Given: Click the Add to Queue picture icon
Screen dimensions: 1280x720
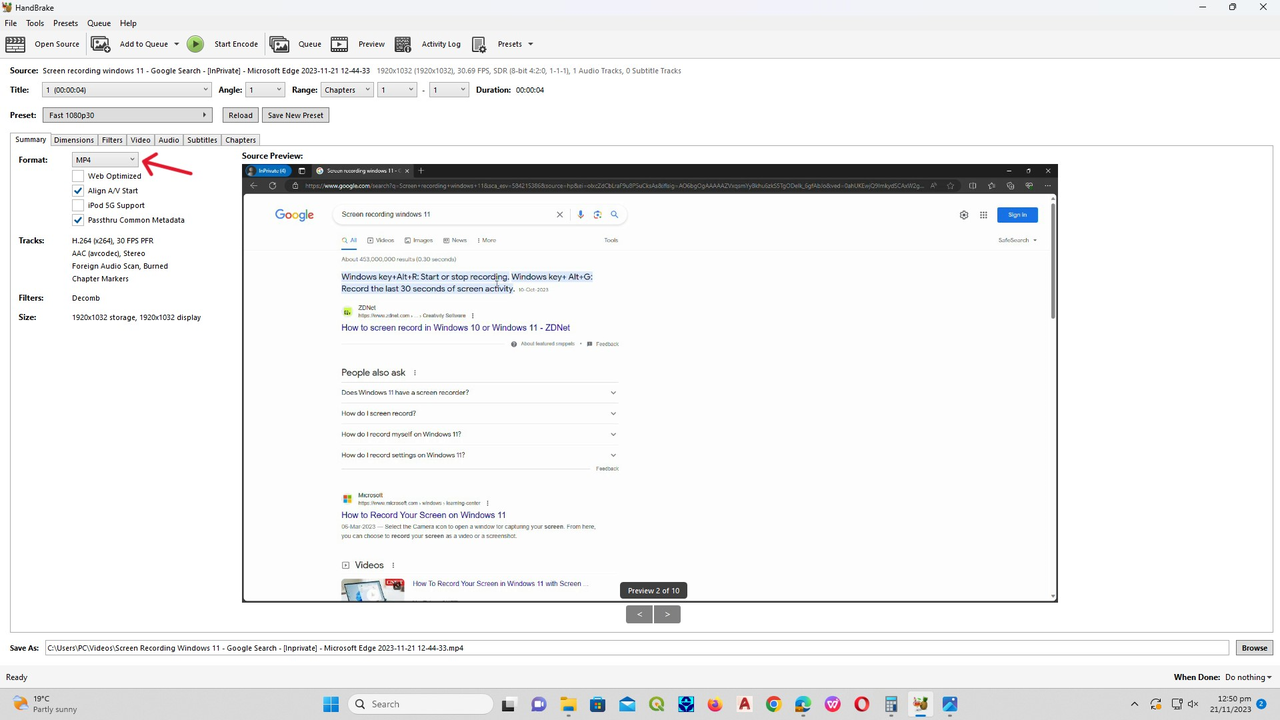Looking at the screenshot, I should [x=100, y=44].
